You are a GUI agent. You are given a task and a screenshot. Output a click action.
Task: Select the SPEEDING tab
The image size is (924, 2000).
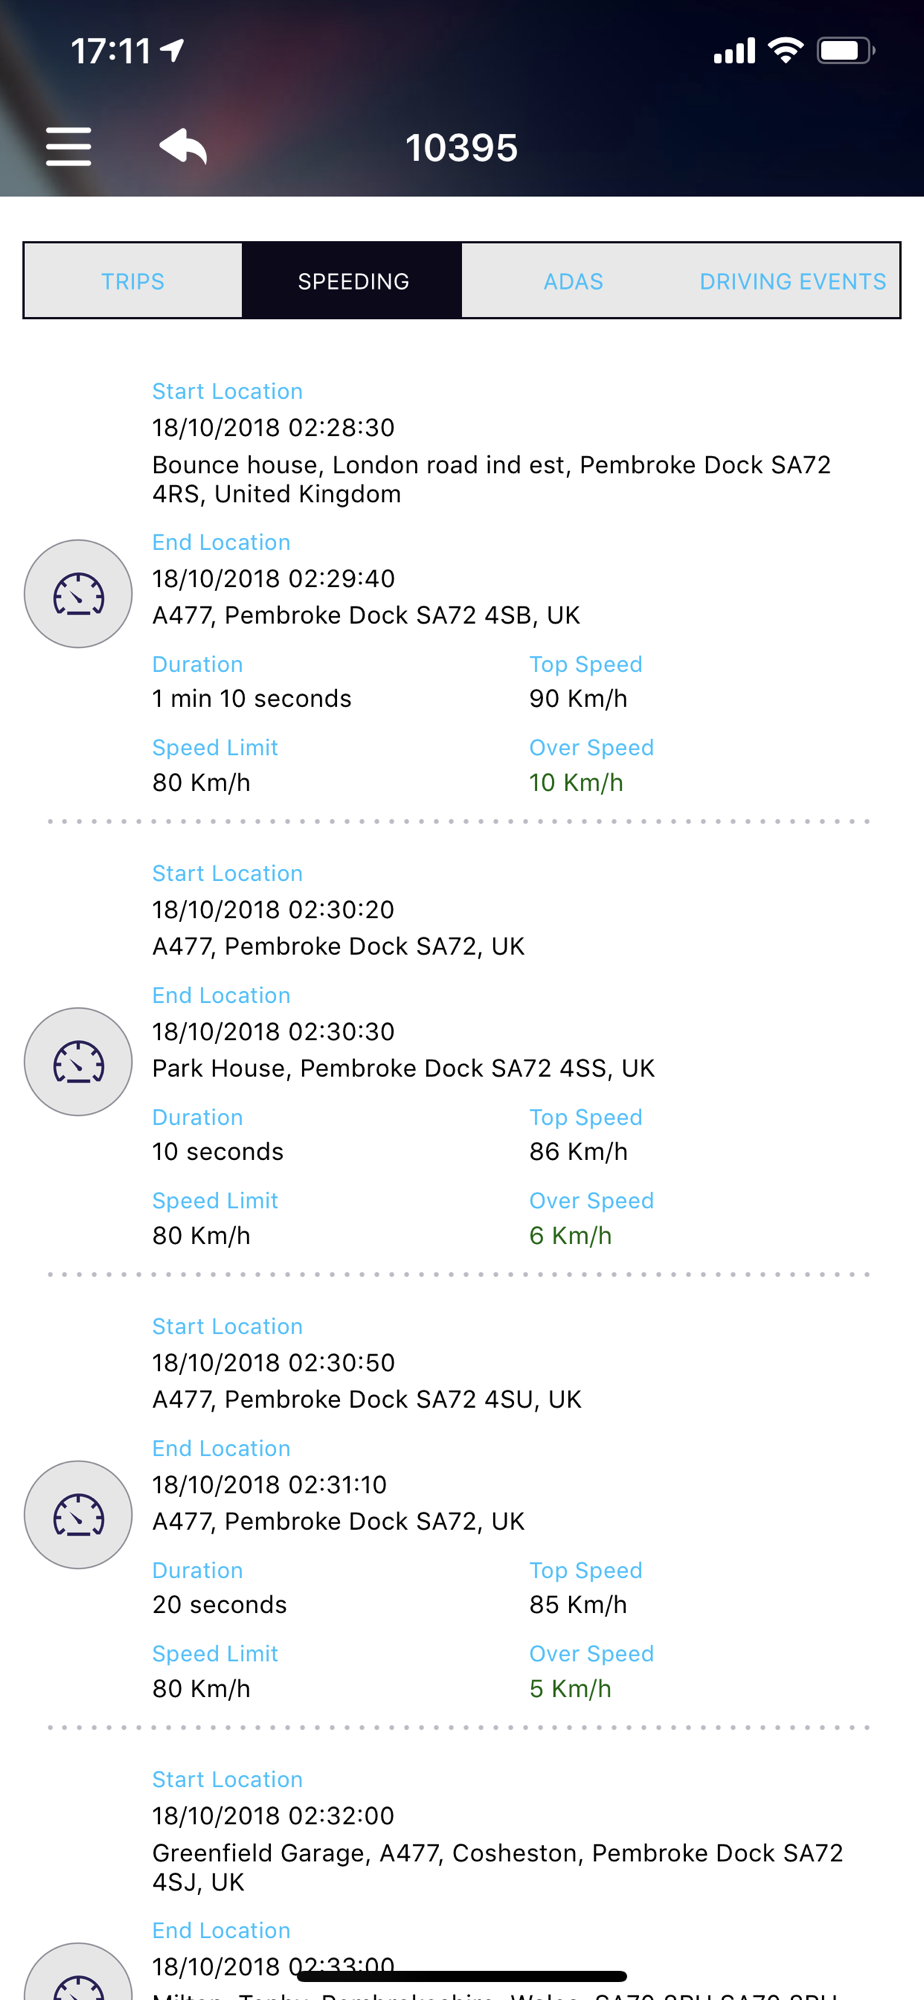pos(353,281)
